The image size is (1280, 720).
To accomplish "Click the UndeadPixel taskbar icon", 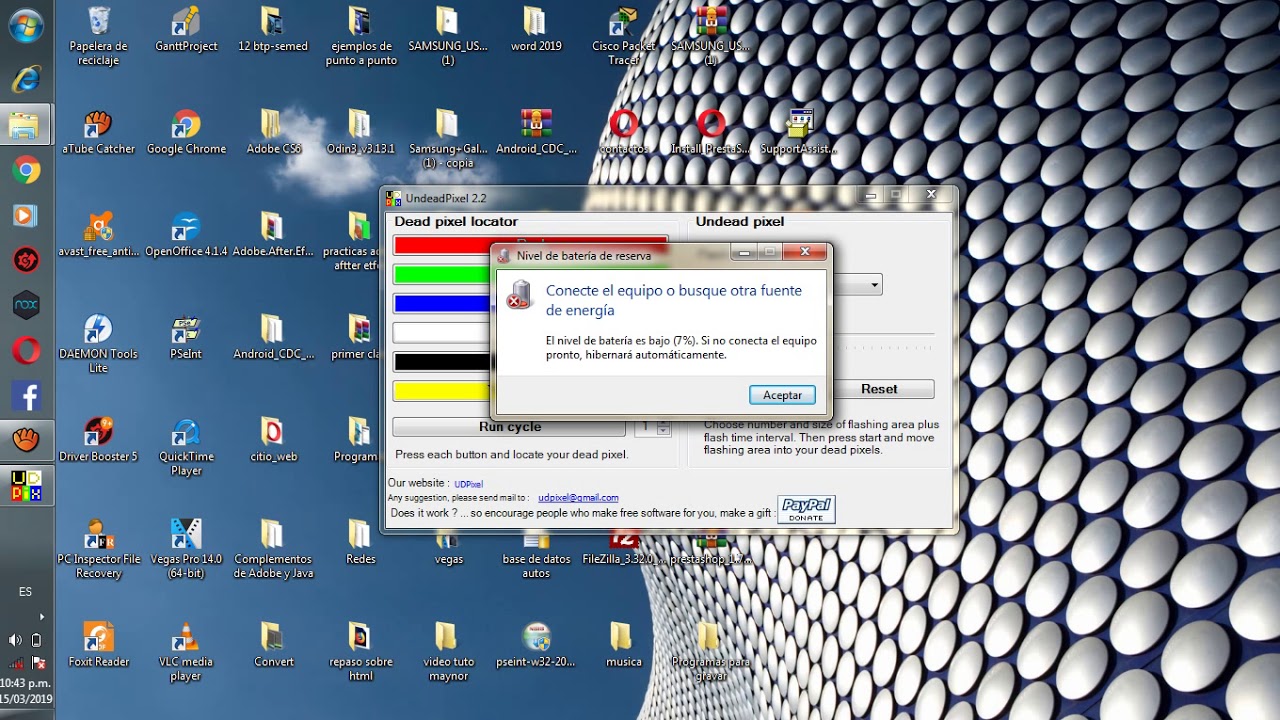I will 26,485.
